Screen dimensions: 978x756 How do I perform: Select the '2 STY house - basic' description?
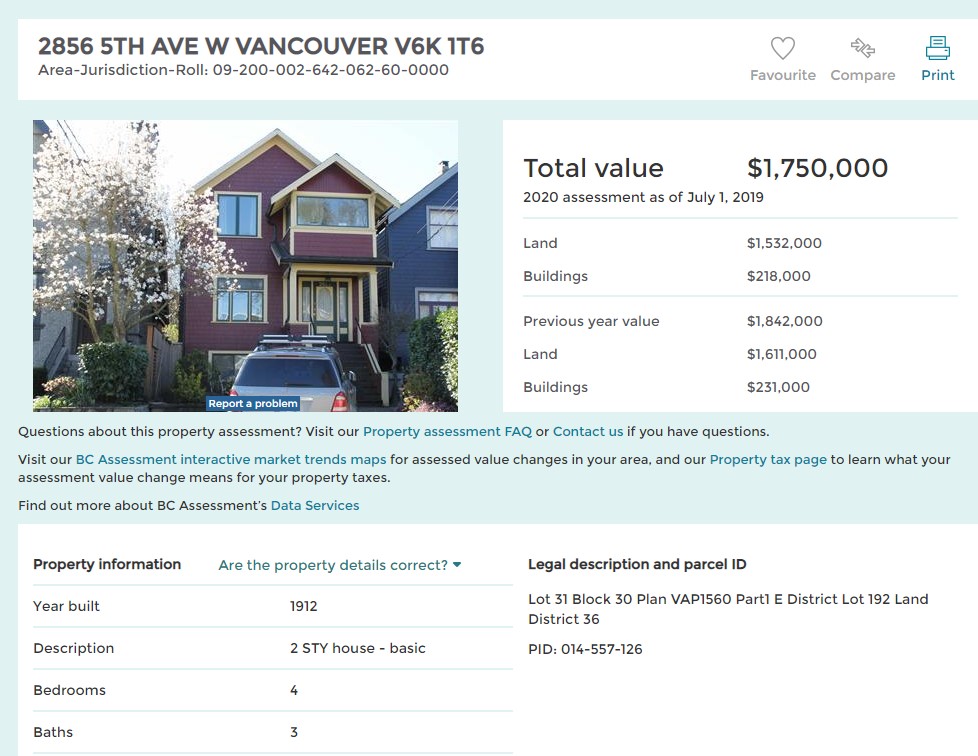[357, 648]
